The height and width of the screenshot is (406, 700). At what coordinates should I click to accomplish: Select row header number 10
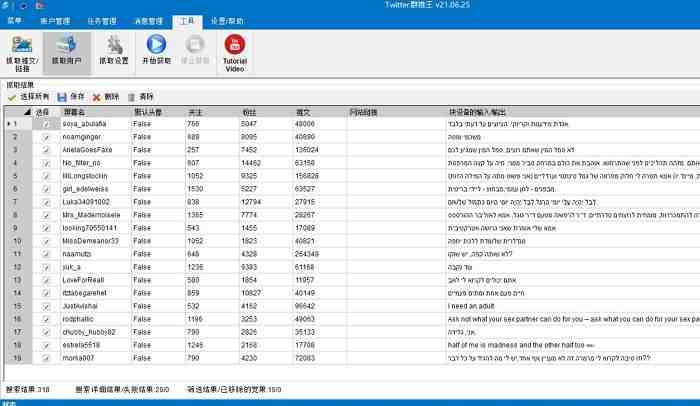point(18,241)
